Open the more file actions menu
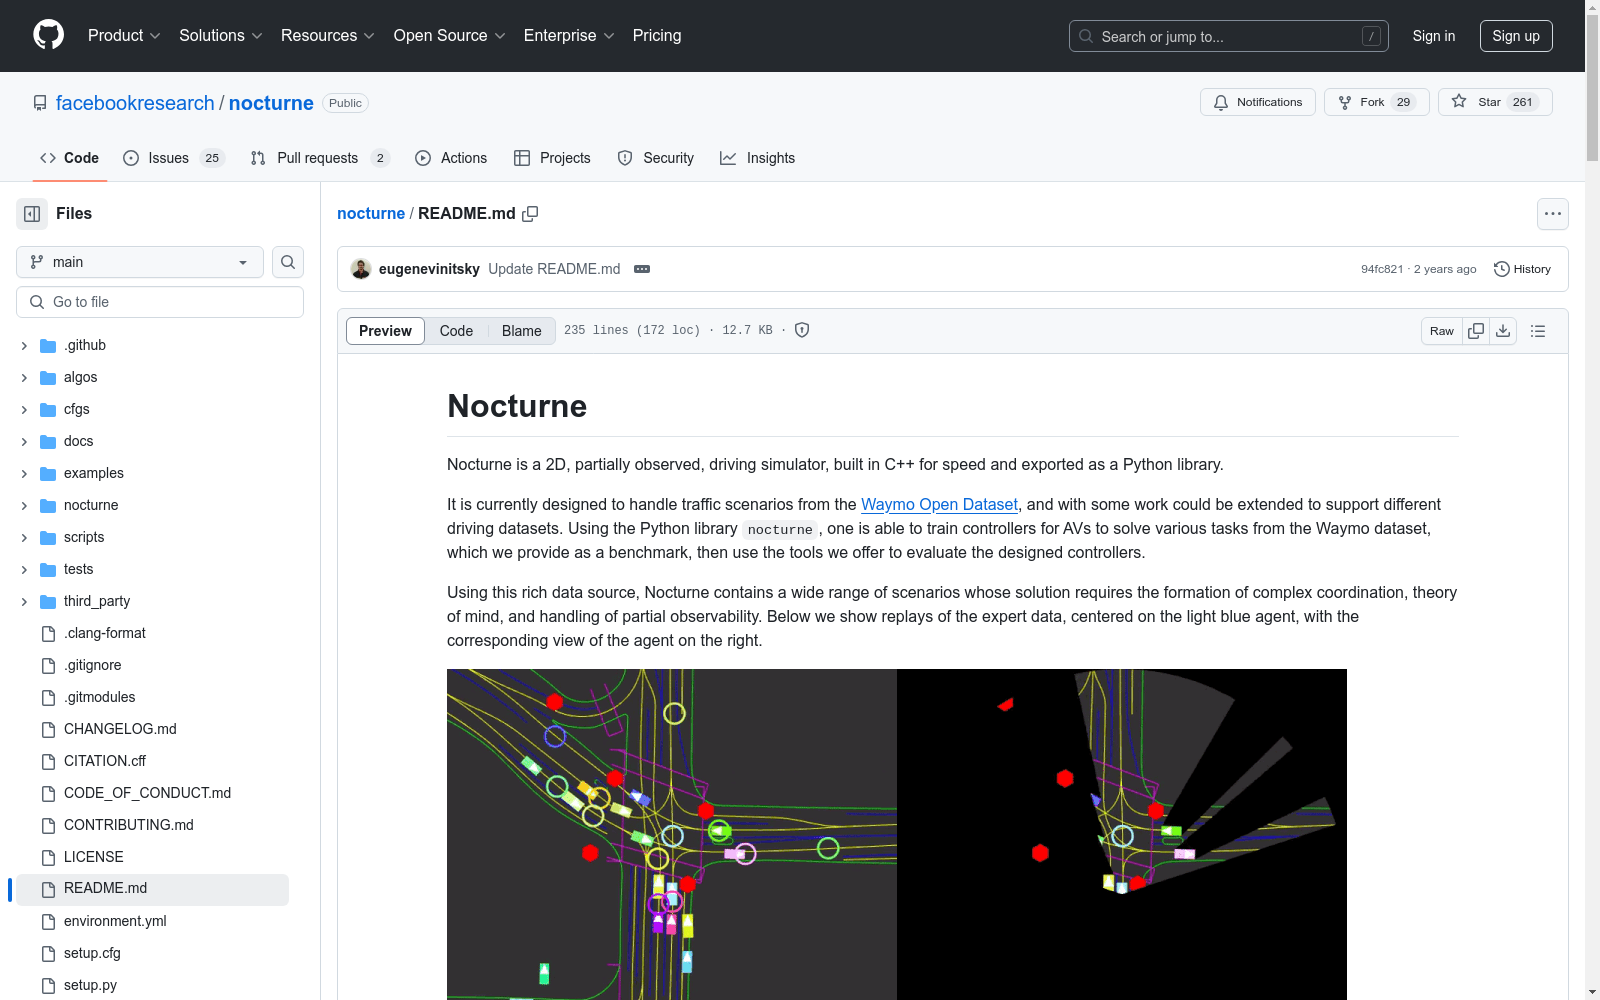 click(x=1552, y=214)
